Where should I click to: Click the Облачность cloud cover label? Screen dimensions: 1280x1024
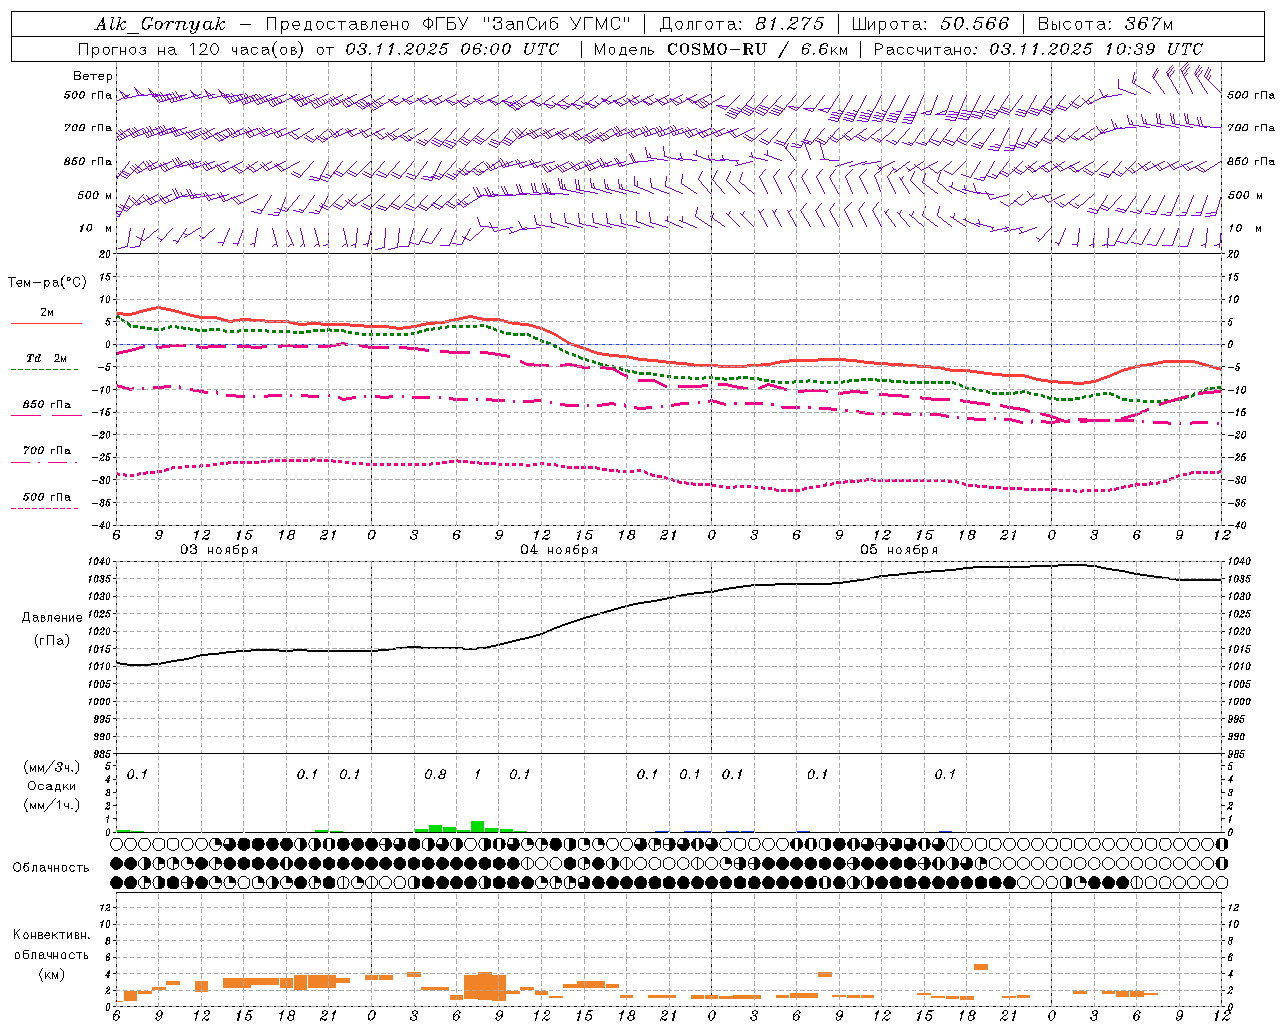(51, 868)
